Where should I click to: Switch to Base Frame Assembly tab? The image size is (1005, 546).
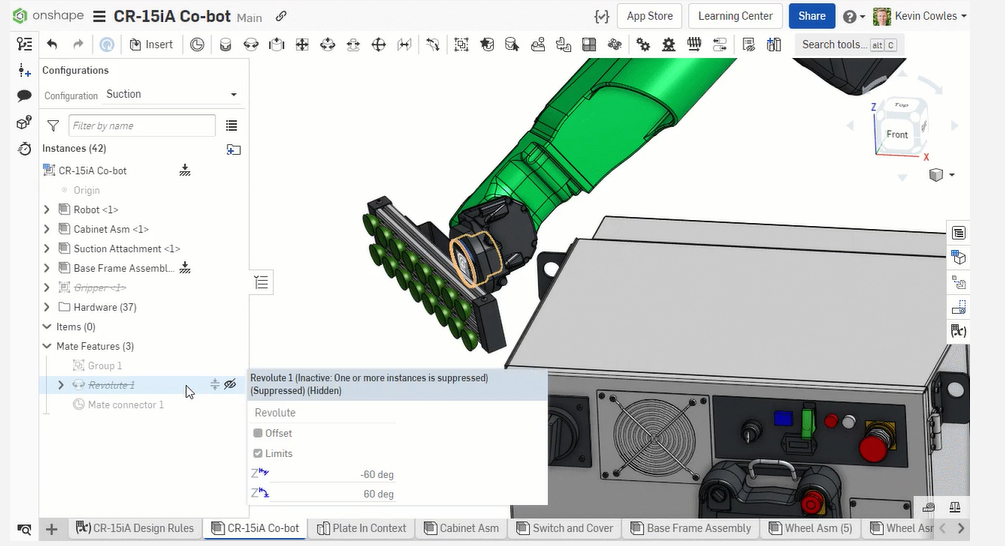coord(690,528)
